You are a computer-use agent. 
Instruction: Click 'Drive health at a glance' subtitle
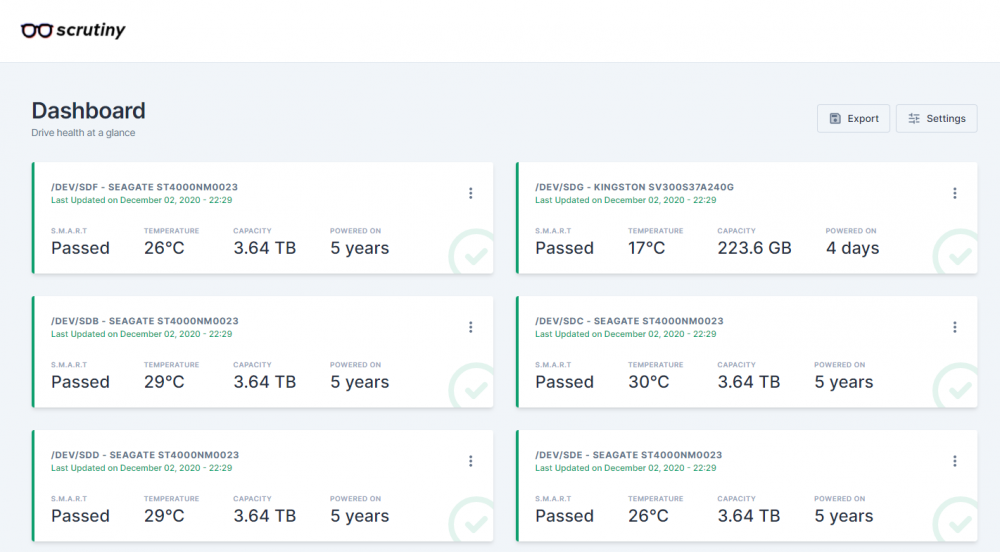click(83, 133)
